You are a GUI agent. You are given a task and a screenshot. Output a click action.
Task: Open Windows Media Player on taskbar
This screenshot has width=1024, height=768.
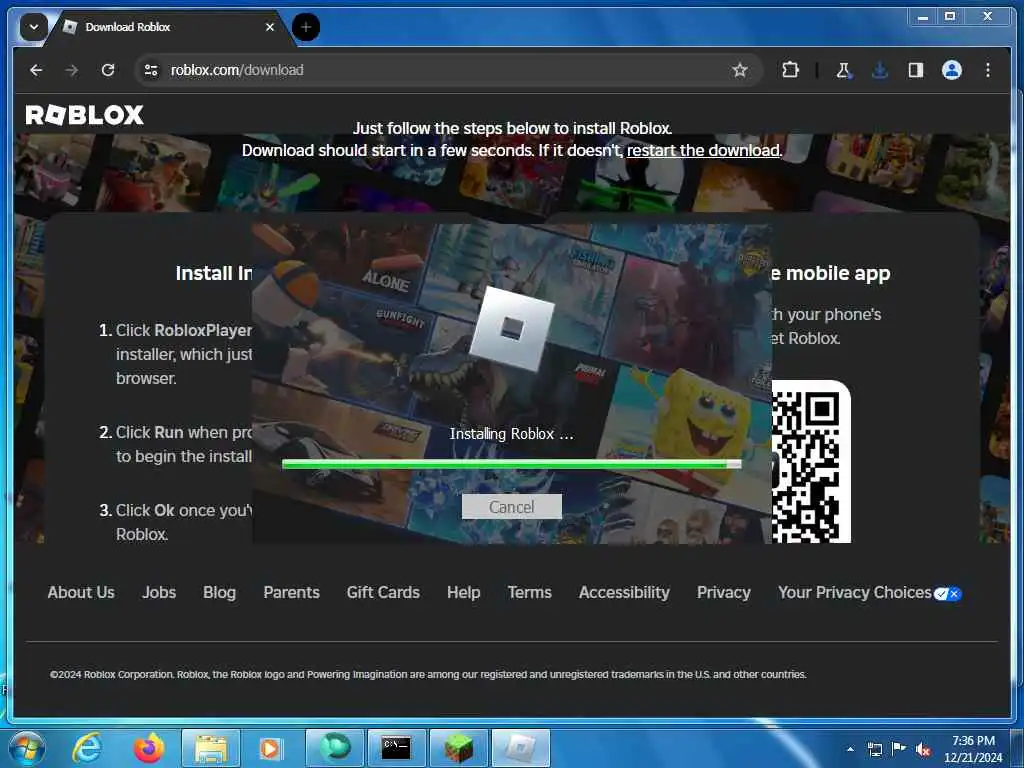269,748
